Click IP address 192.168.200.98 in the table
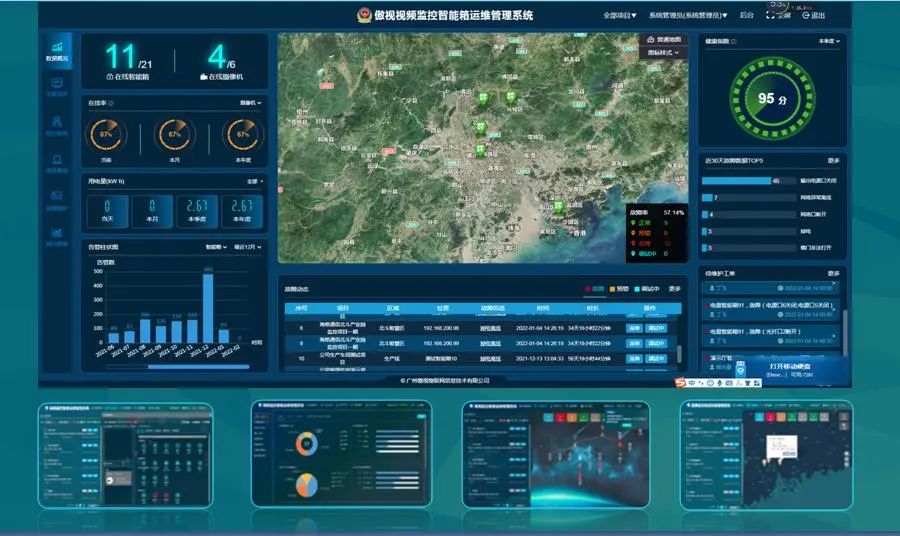900x536 pixels. pos(441,328)
